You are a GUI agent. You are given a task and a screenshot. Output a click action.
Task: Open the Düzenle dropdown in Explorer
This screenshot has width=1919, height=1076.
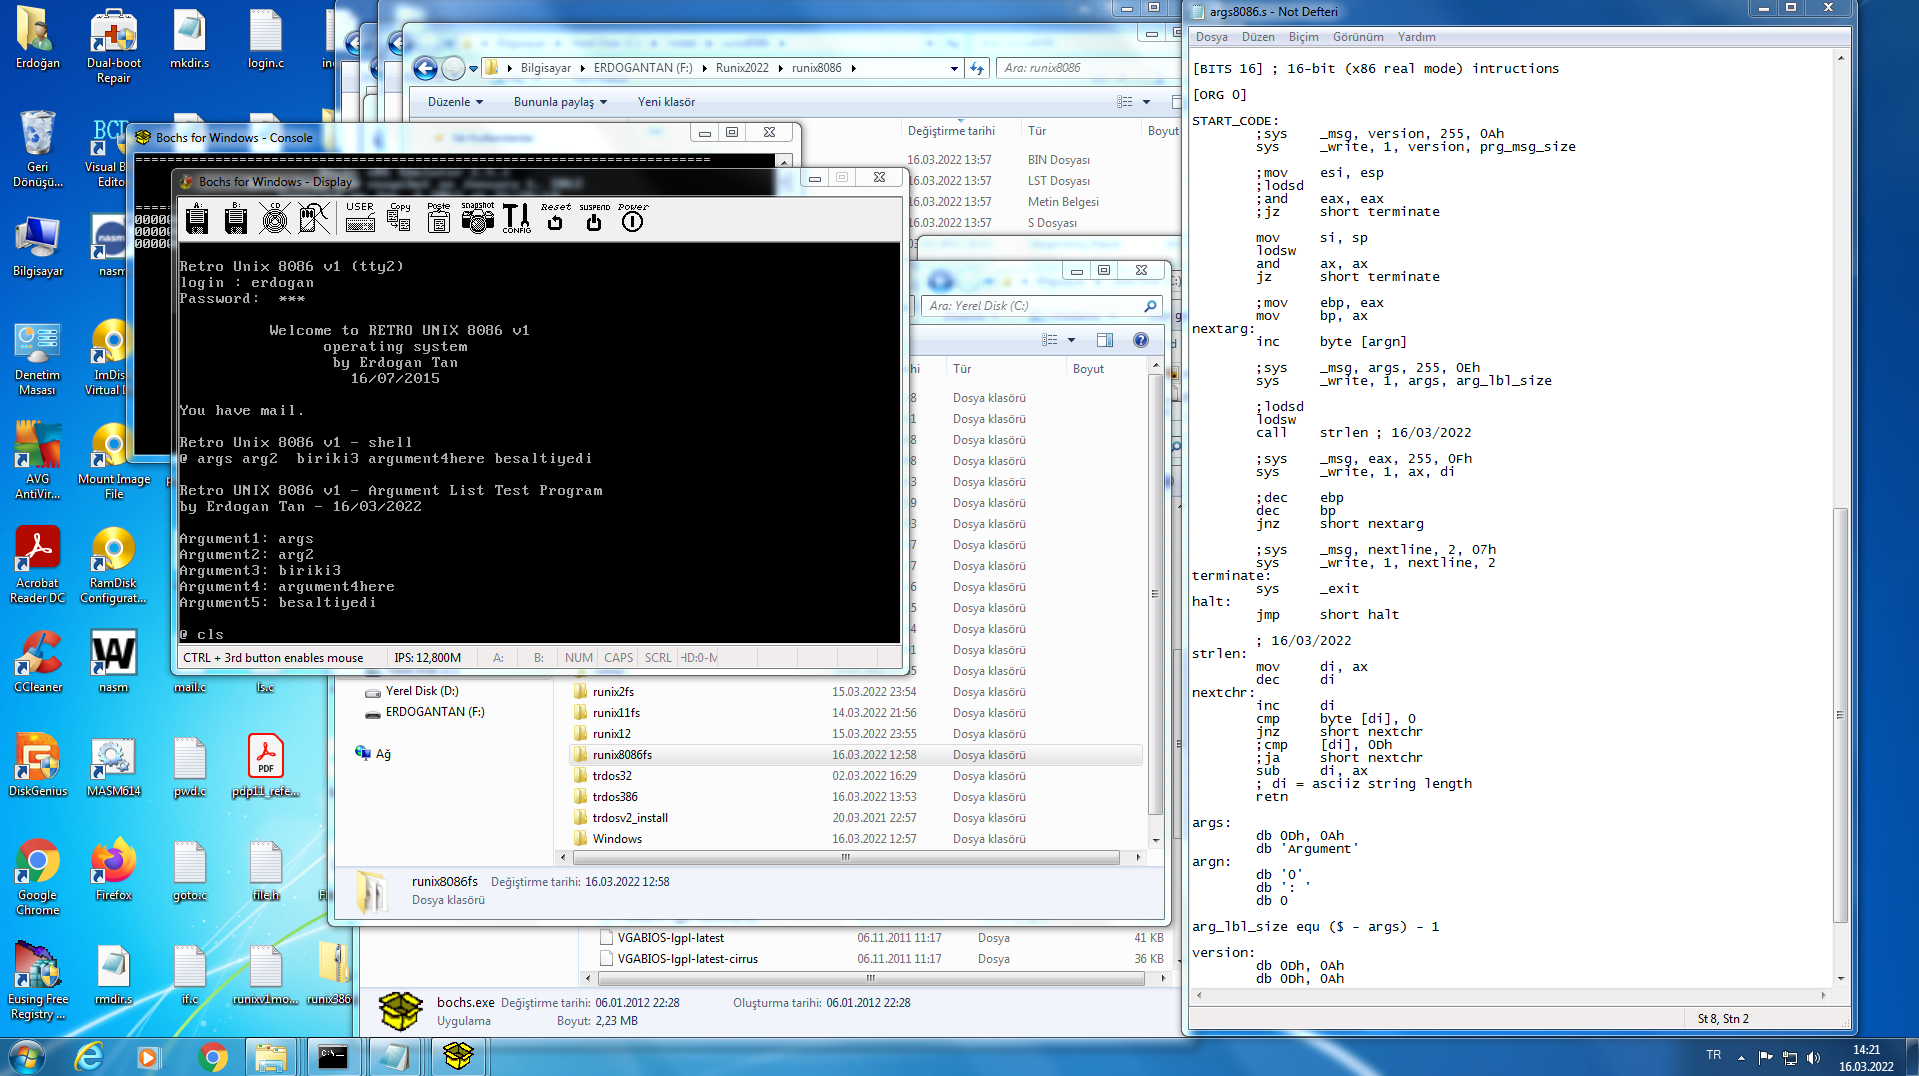455,102
